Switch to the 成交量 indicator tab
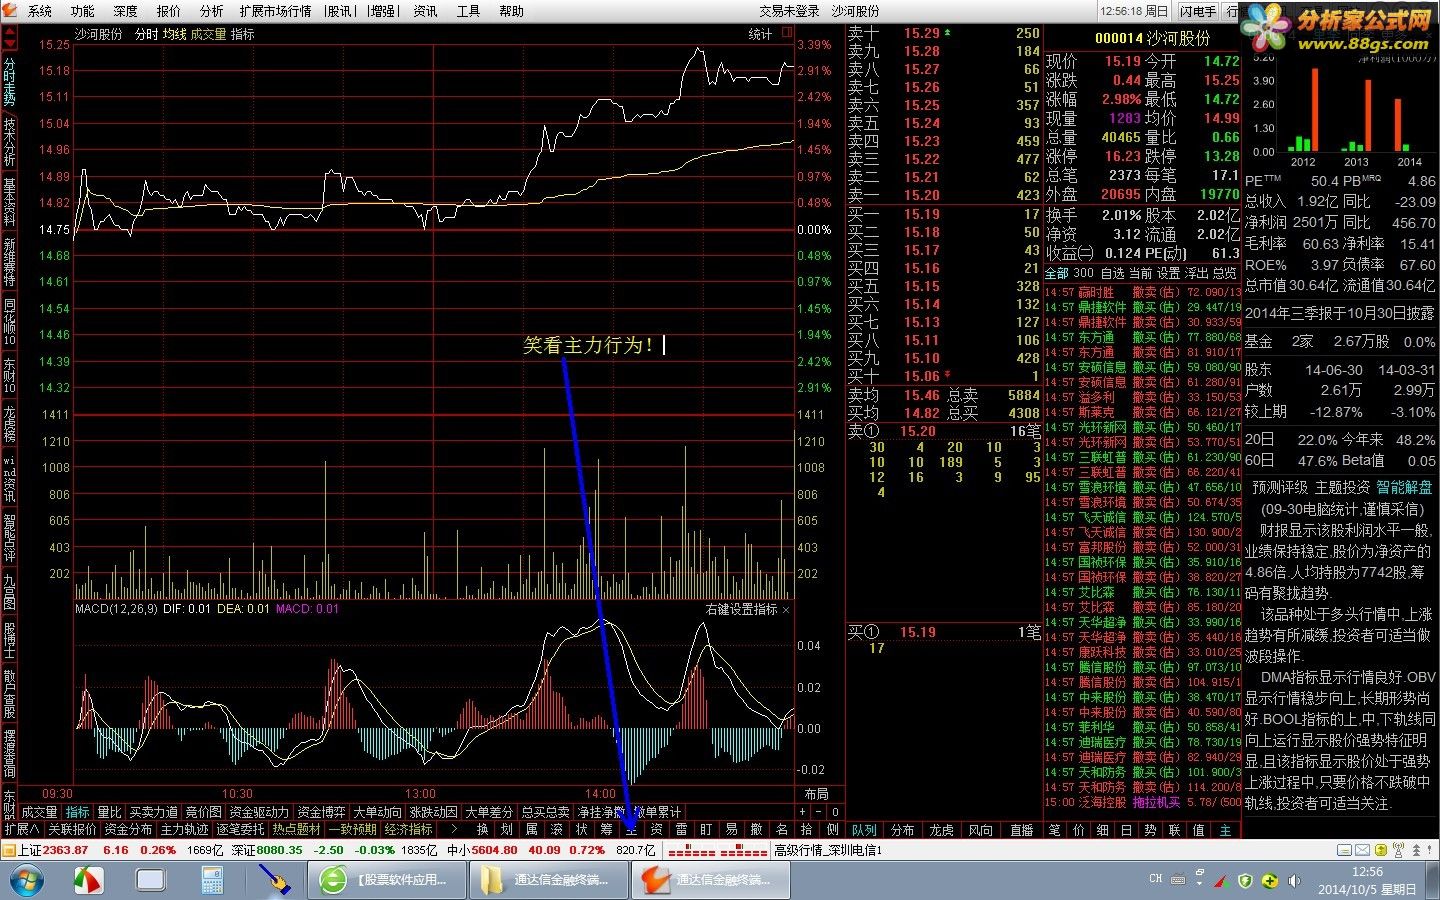 click(40, 812)
